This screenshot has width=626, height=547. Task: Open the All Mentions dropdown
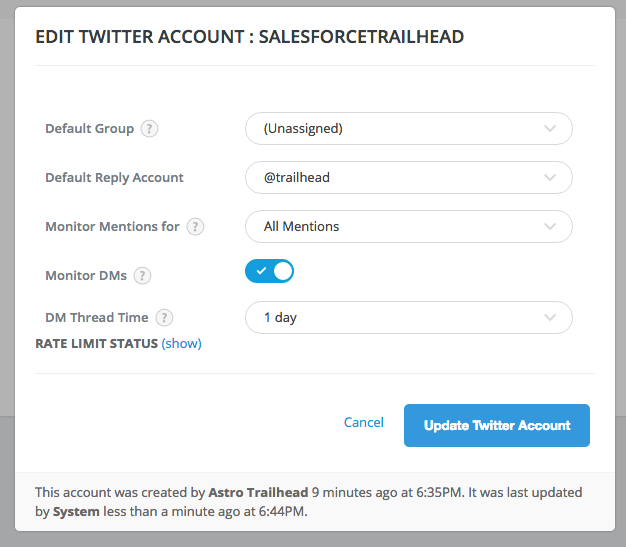(x=409, y=227)
